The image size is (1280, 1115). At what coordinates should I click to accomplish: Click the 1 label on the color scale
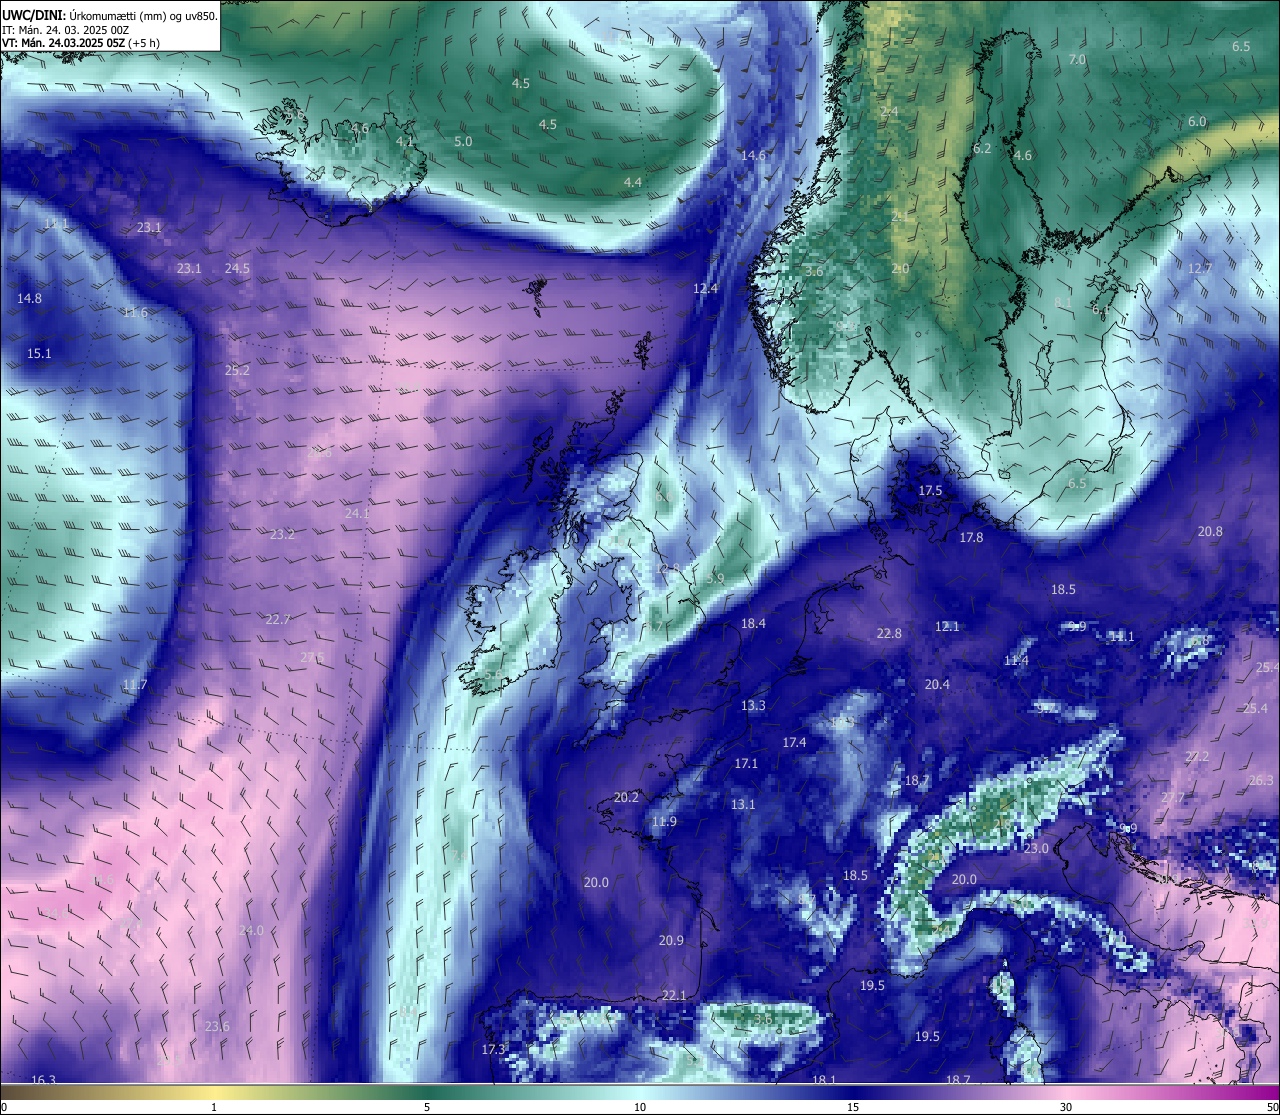pyautogui.click(x=214, y=1107)
